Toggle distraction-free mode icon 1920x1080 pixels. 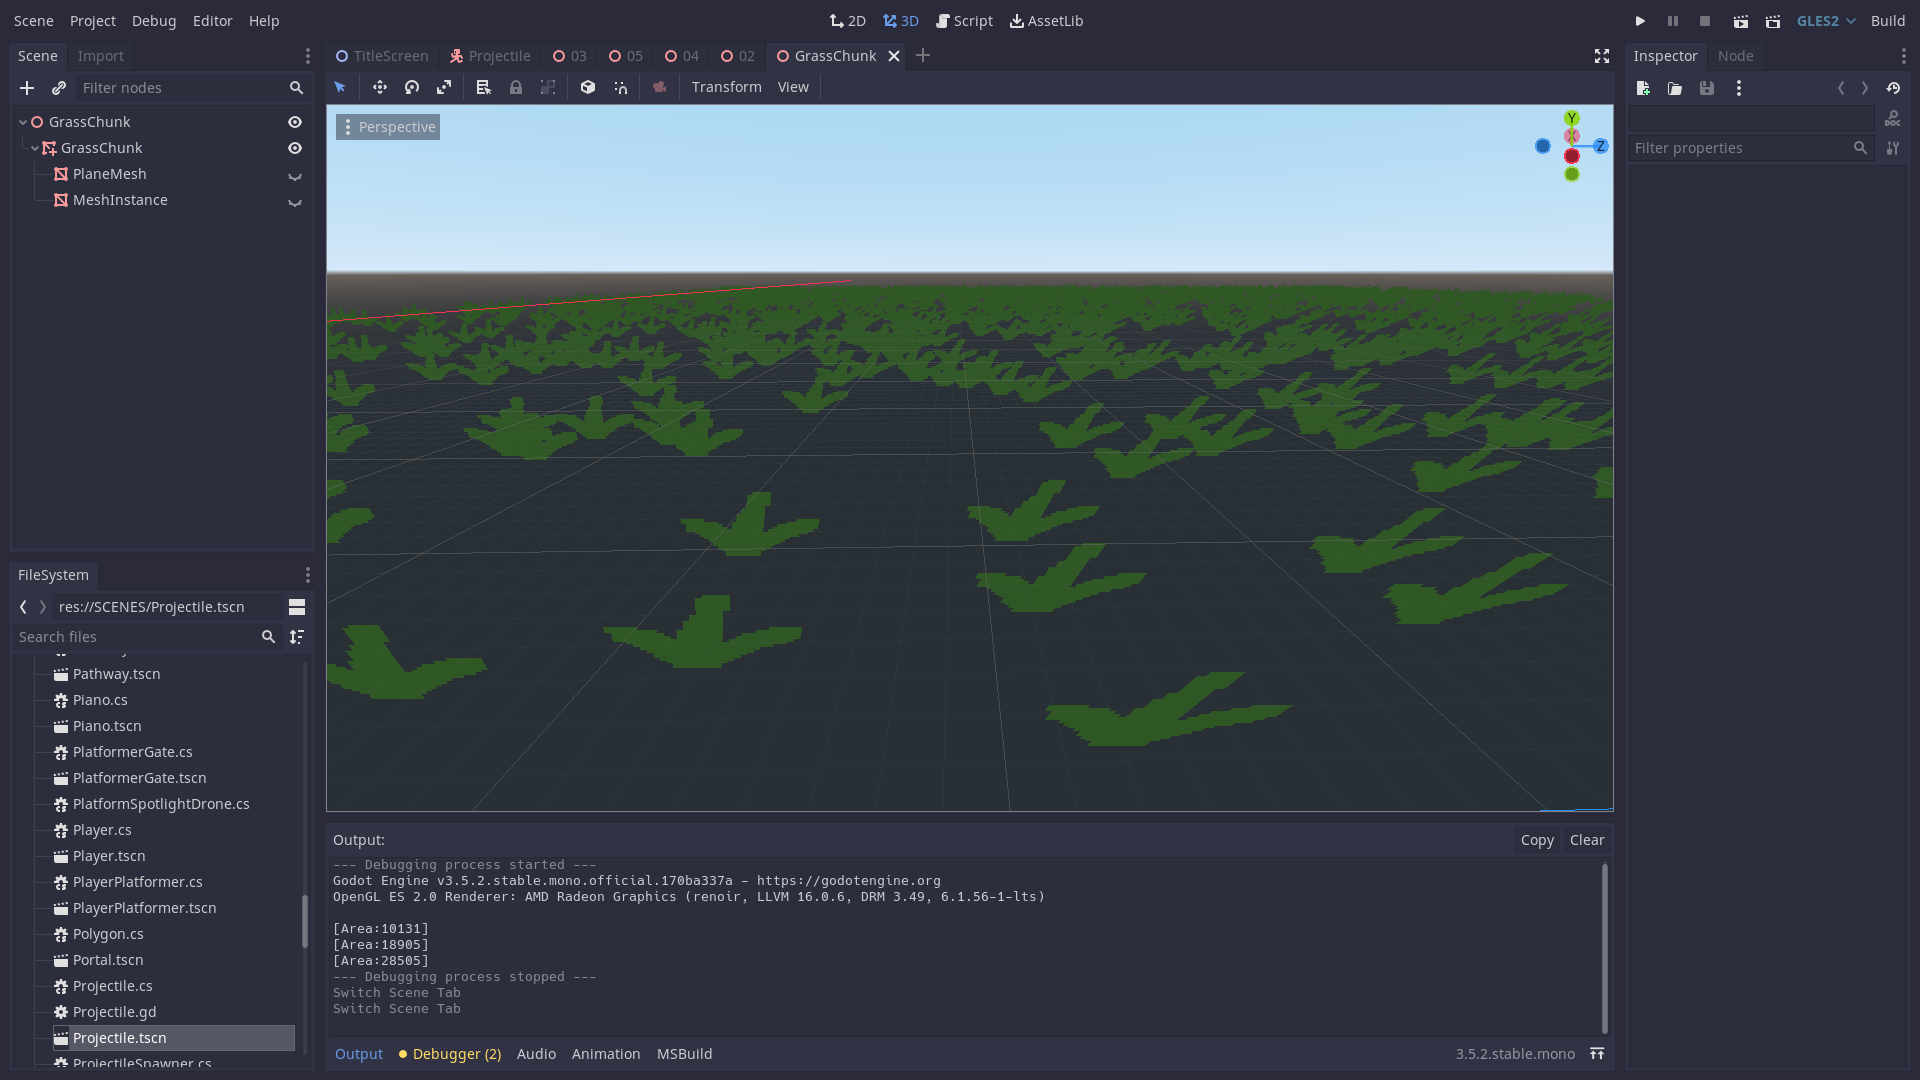pyautogui.click(x=1602, y=56)
